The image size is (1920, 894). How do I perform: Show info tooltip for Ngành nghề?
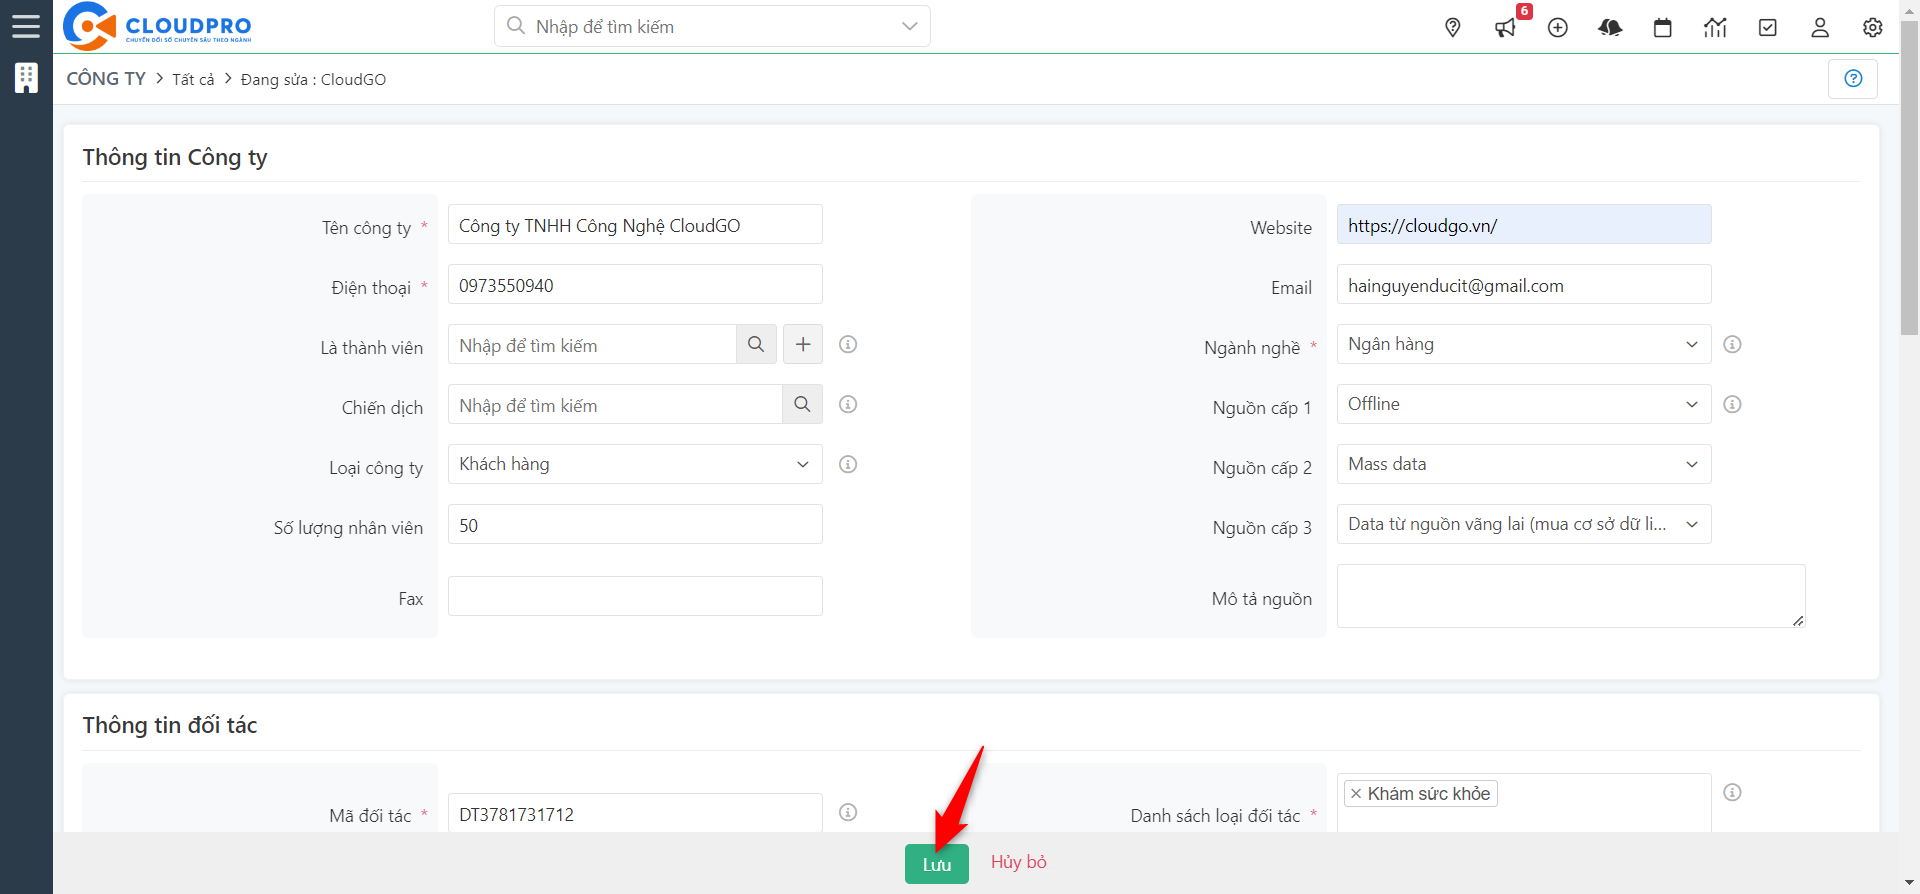[x=1733, y=344]
